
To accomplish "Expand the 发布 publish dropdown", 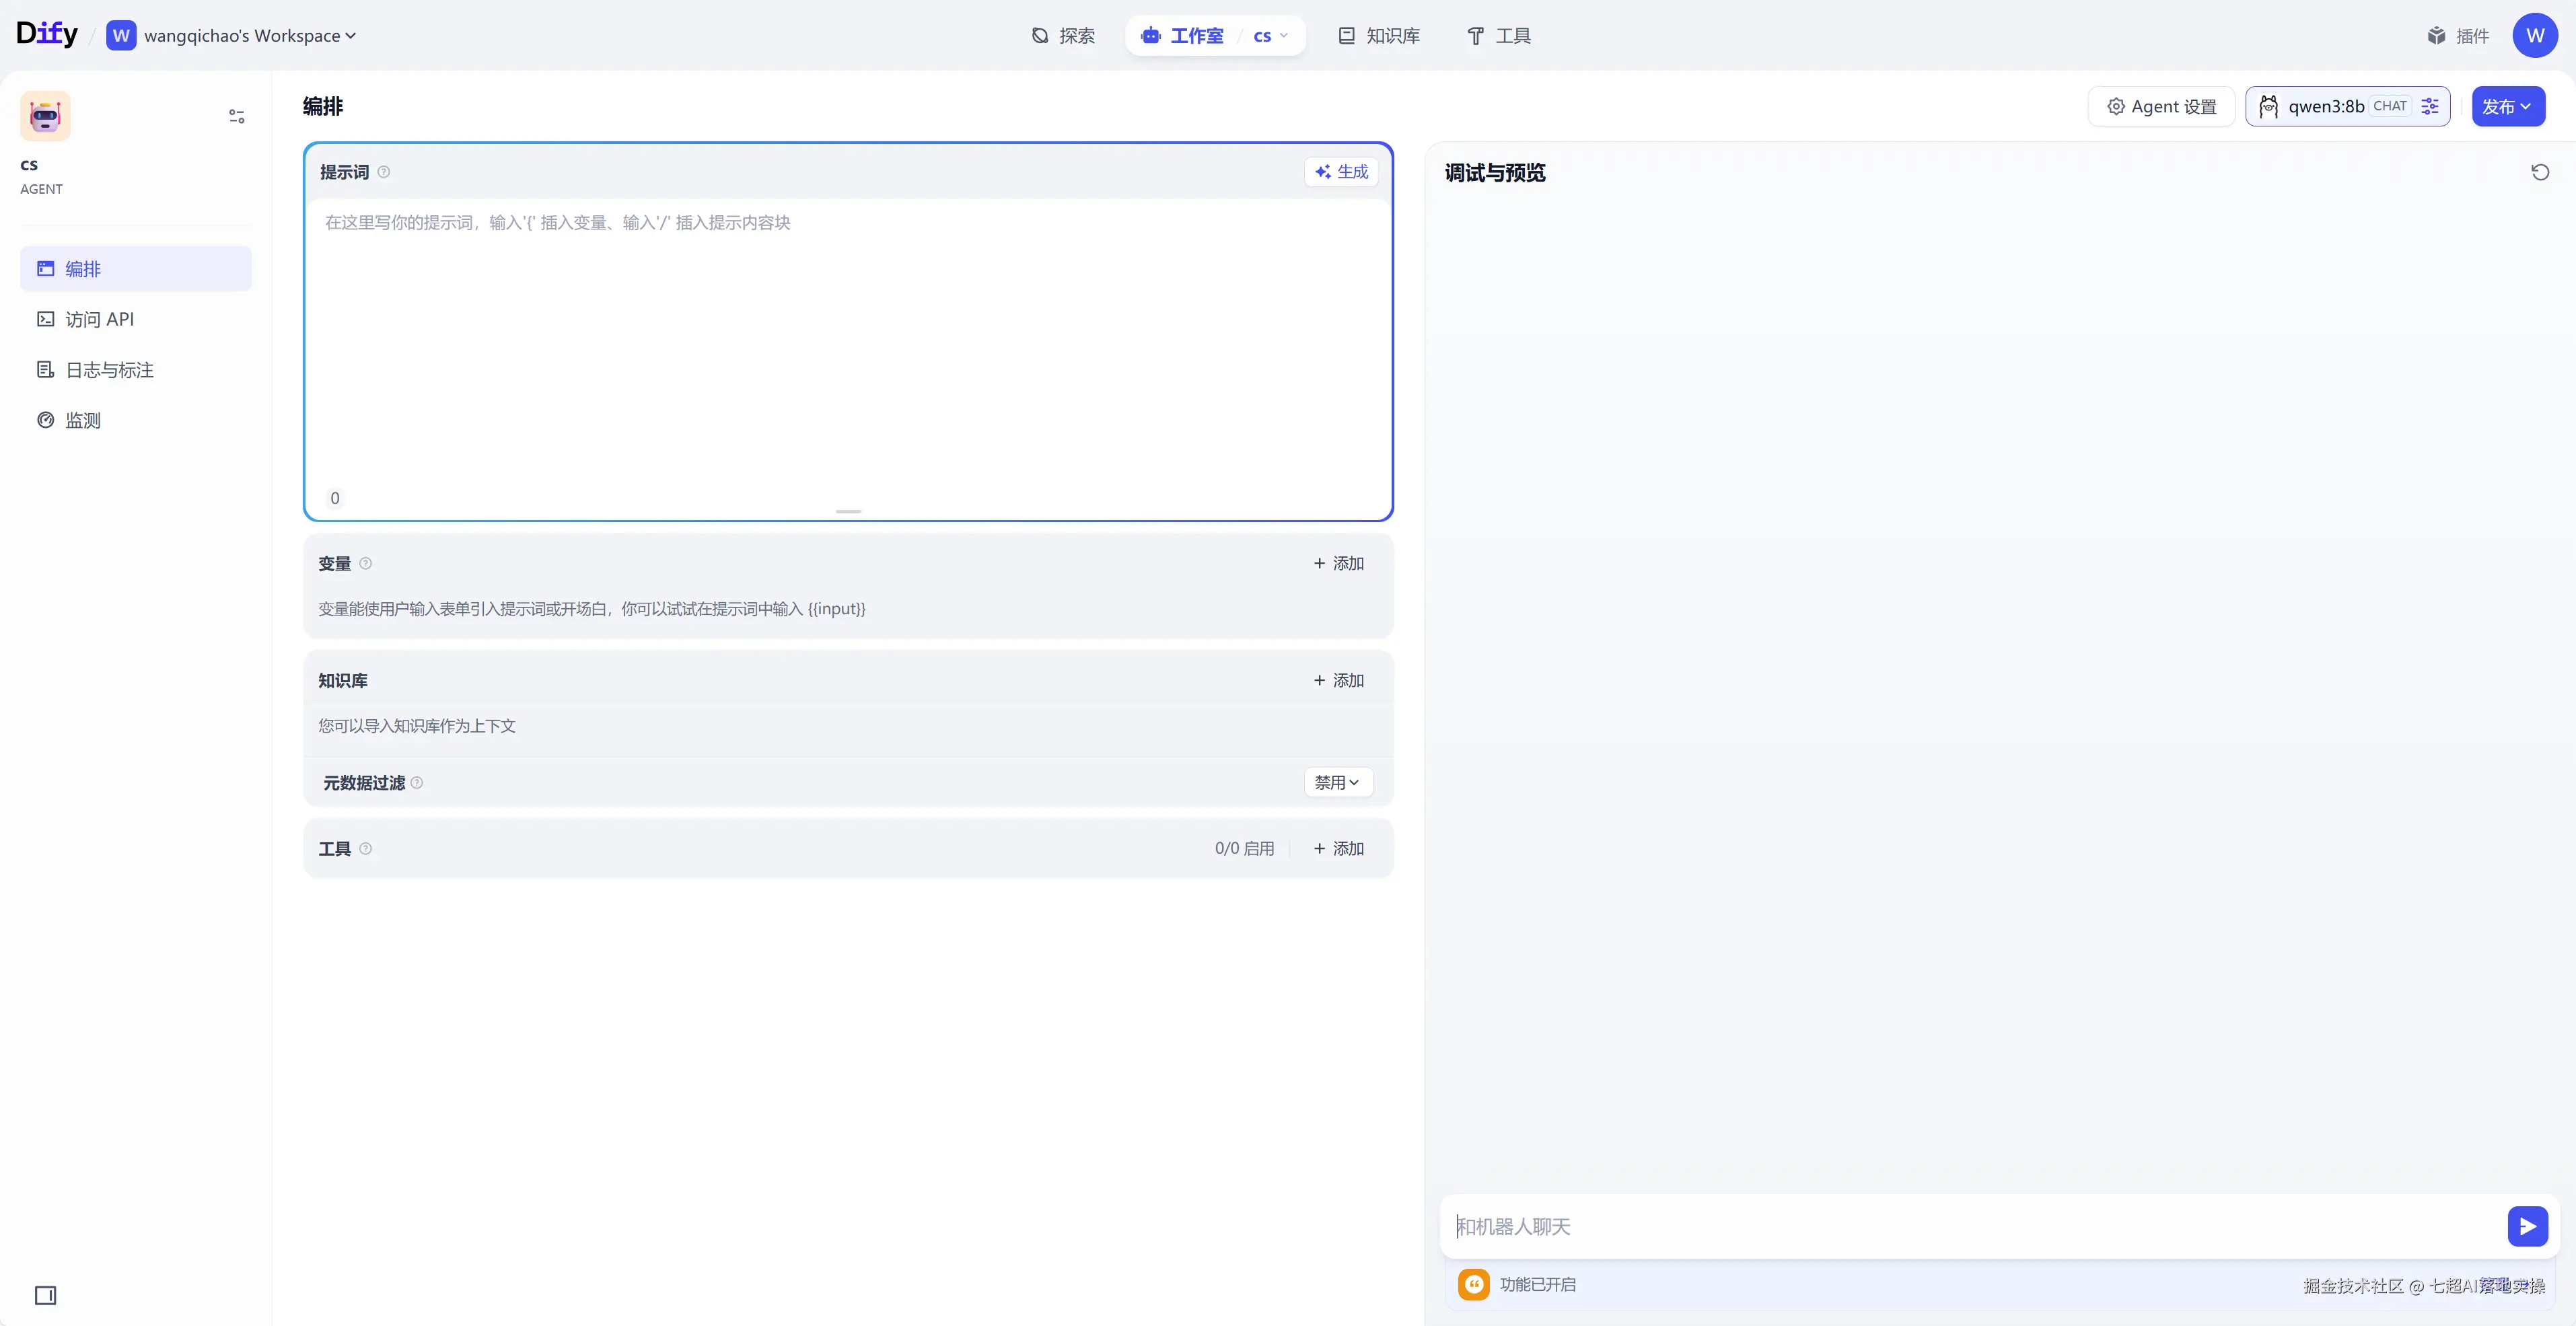I will pyautogui.click(x=2507, y=106).
